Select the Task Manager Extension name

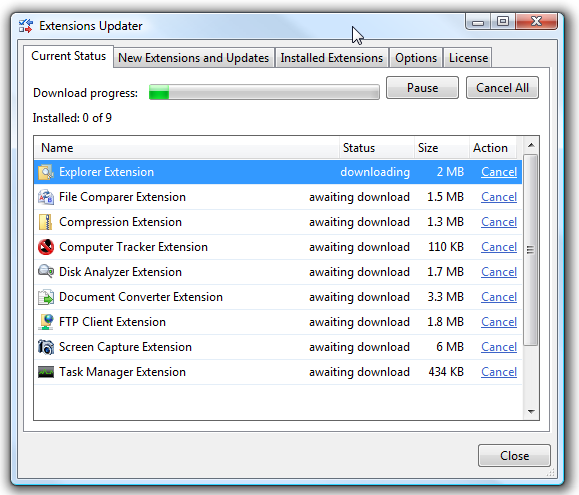[x=122, y=372]
